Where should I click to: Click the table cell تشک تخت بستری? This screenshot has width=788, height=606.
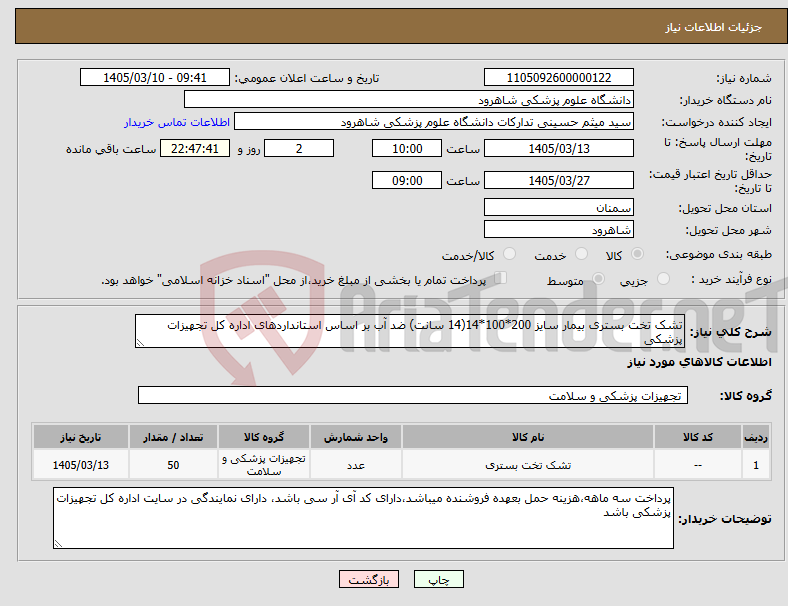528,465
